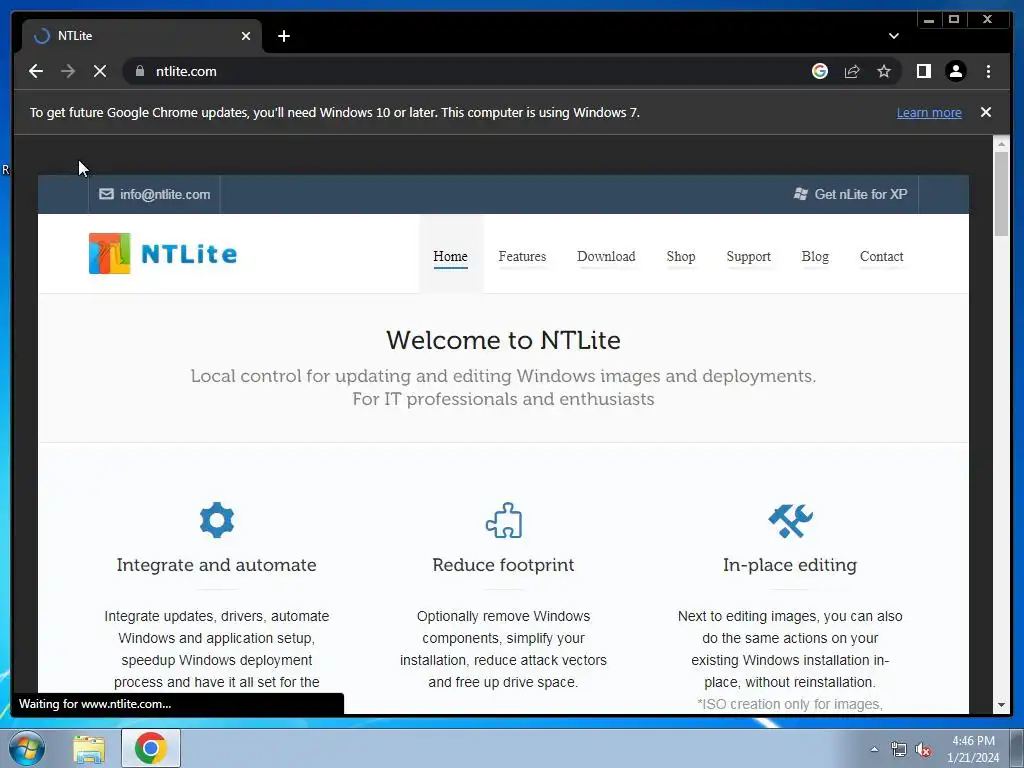Click the Integrate and automate heading
The image size is (1024, 768).
click(216, 565)
